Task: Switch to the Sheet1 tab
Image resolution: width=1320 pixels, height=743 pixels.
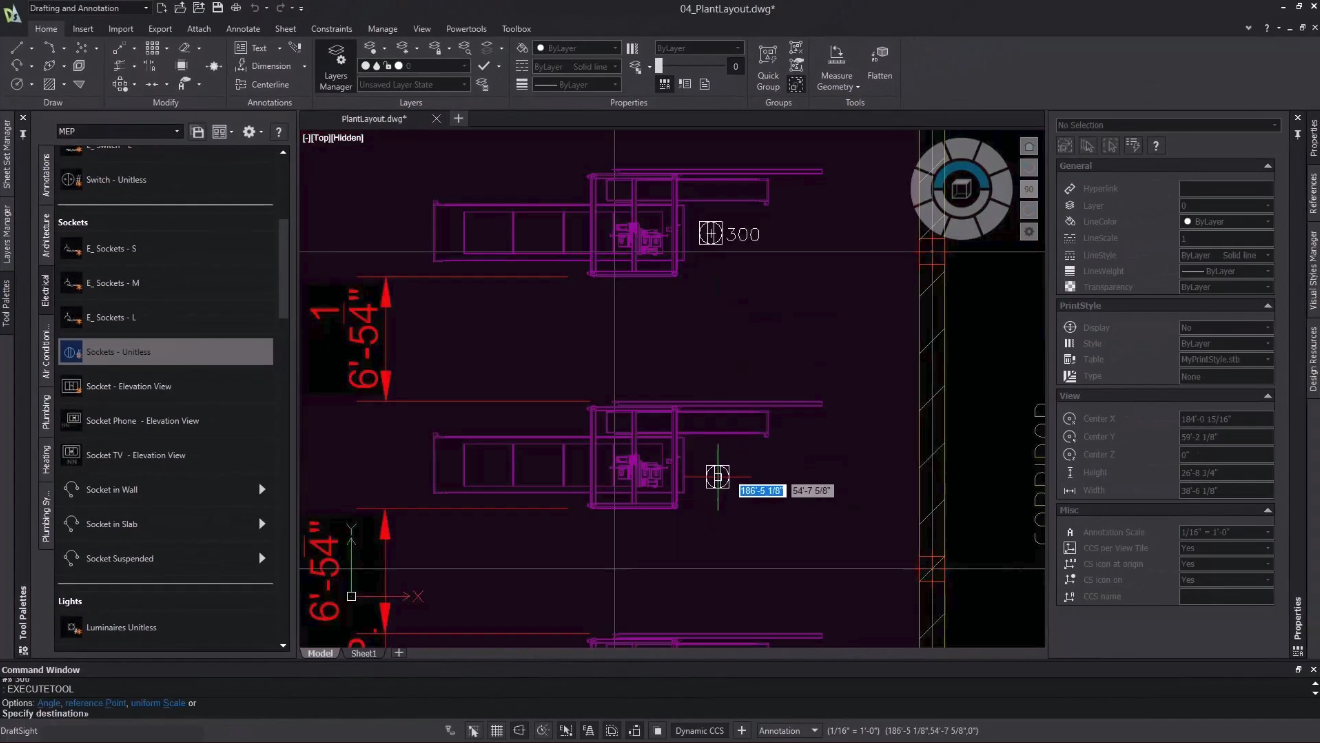Action: click(x=364, y=653)
